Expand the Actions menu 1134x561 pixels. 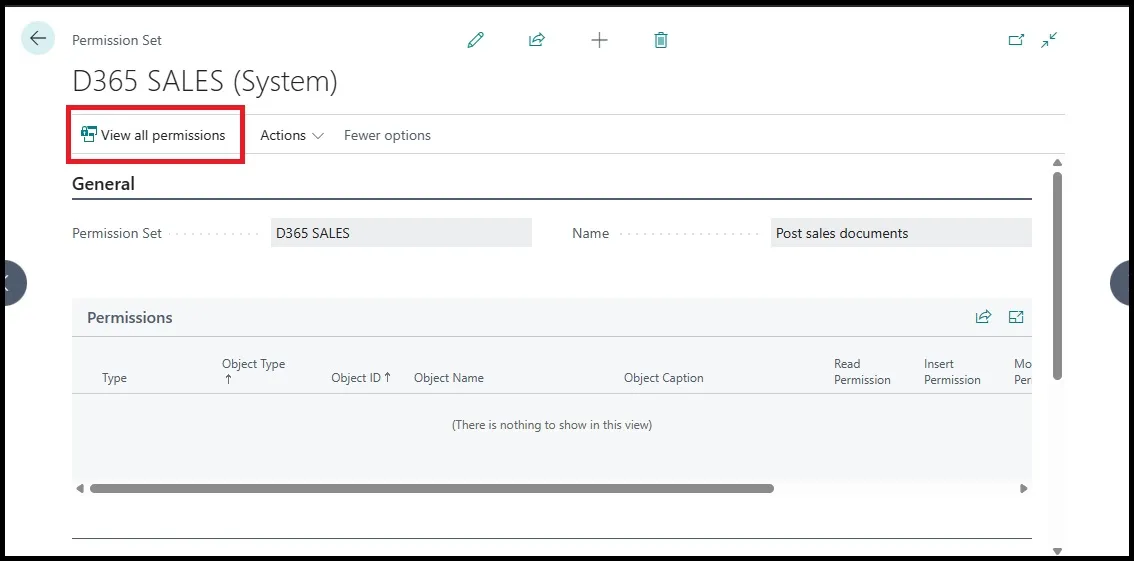tap(291, 135)
